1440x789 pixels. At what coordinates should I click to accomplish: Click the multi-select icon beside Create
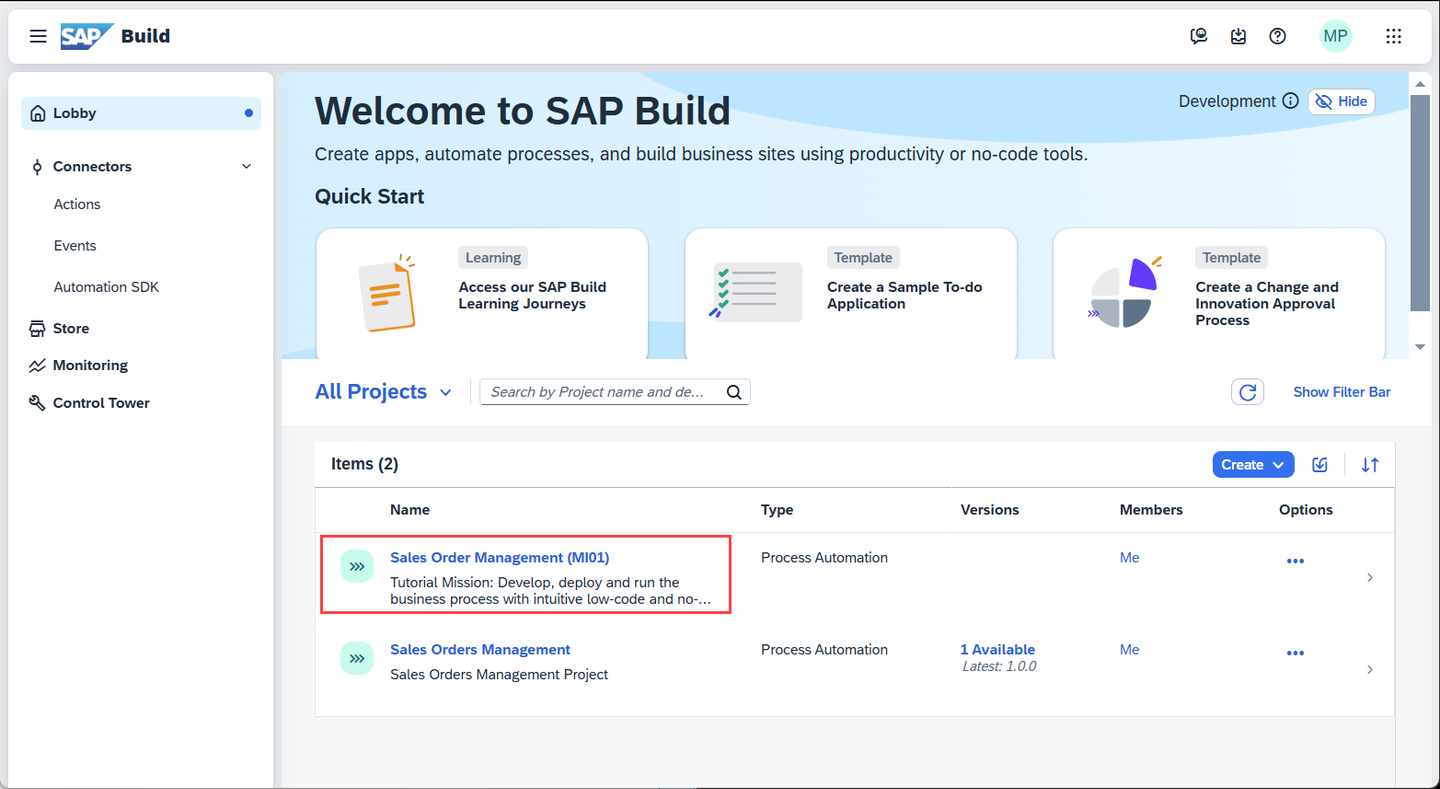(x=1320, y=464)
